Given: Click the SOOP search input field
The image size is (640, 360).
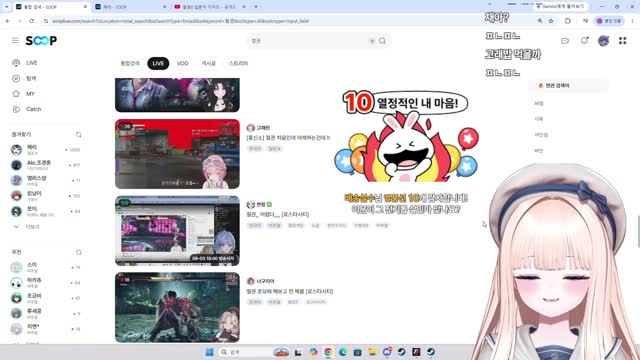Looking at the screenshot, I should click(x=309, y=41).
